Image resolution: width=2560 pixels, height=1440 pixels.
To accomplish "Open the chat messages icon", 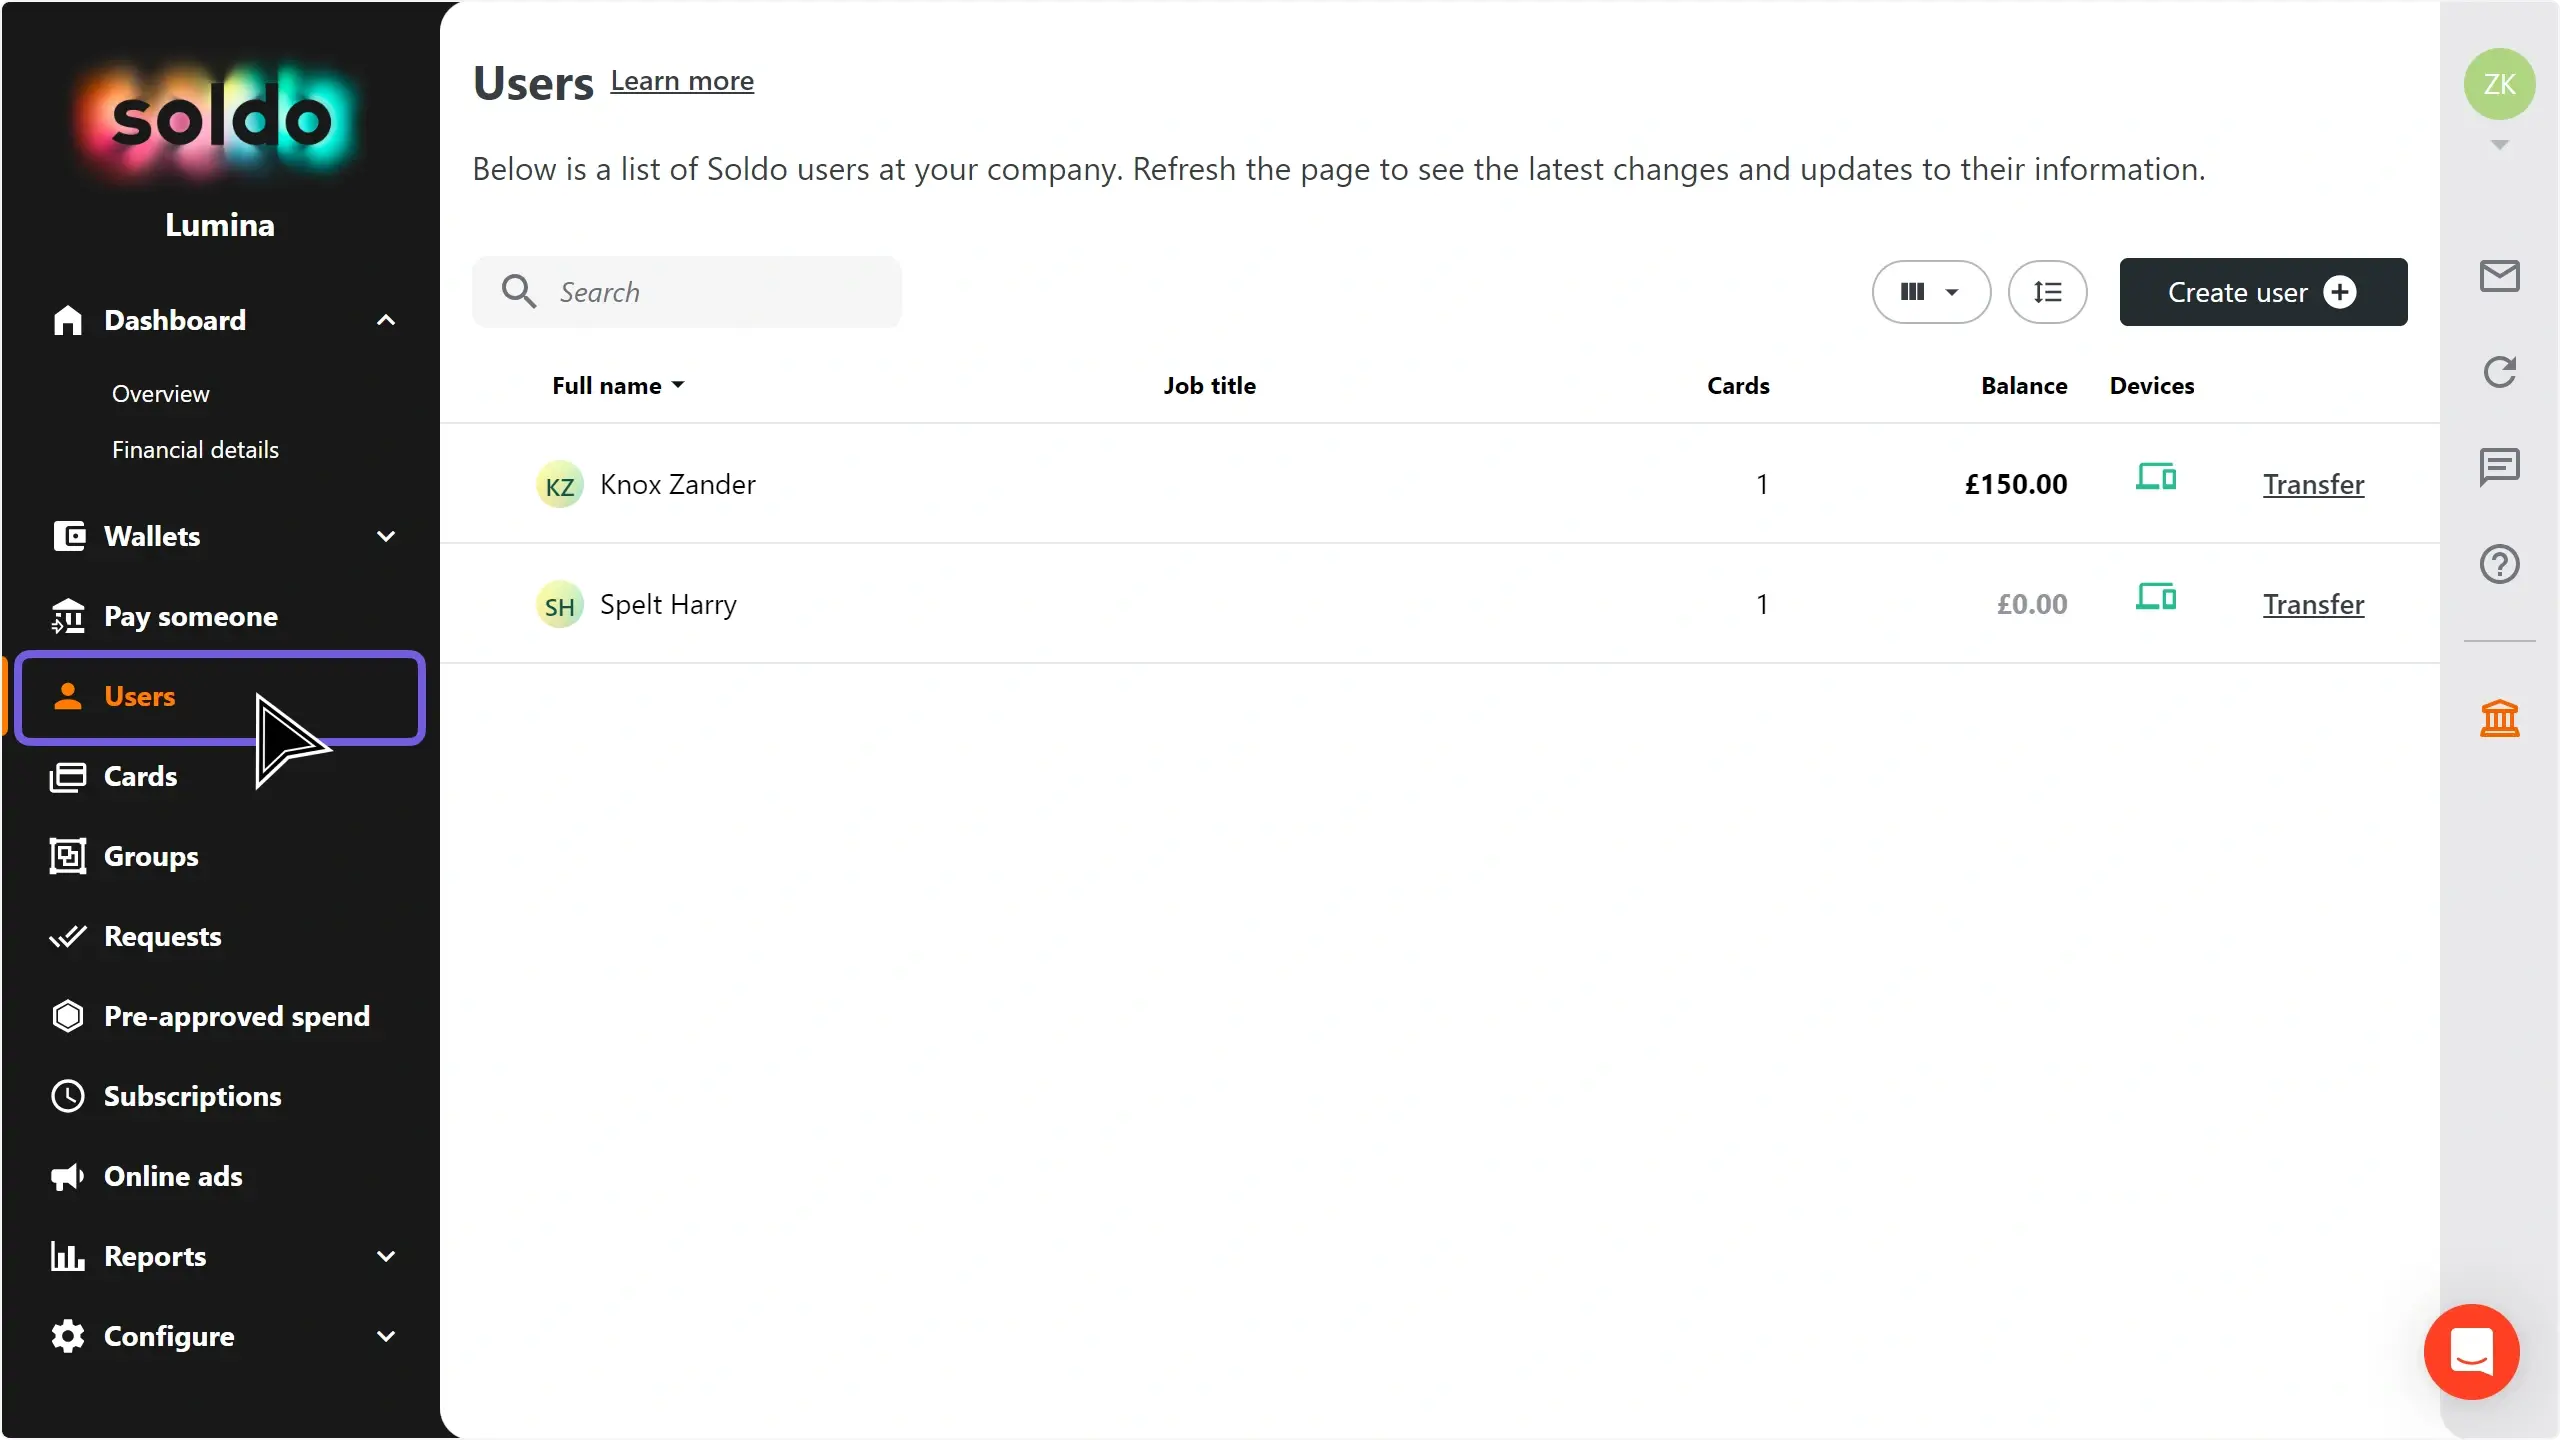I will tap(2499, 467).
